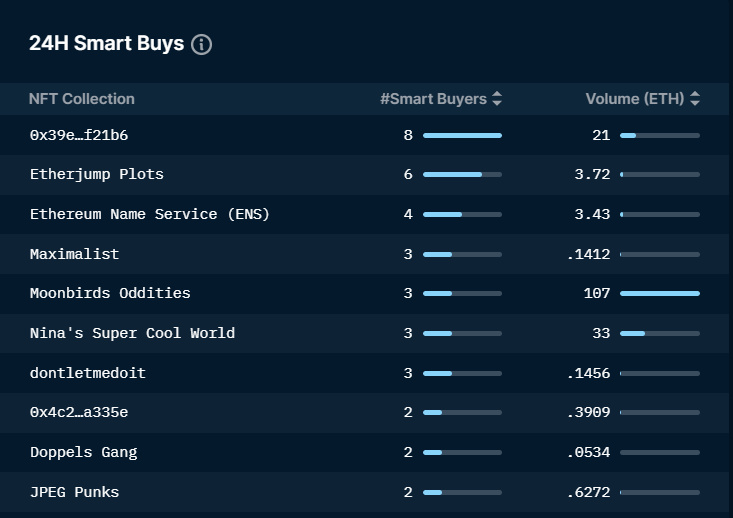
Task: Open the Maximalist collection
Action: click(x=74, y=254)
